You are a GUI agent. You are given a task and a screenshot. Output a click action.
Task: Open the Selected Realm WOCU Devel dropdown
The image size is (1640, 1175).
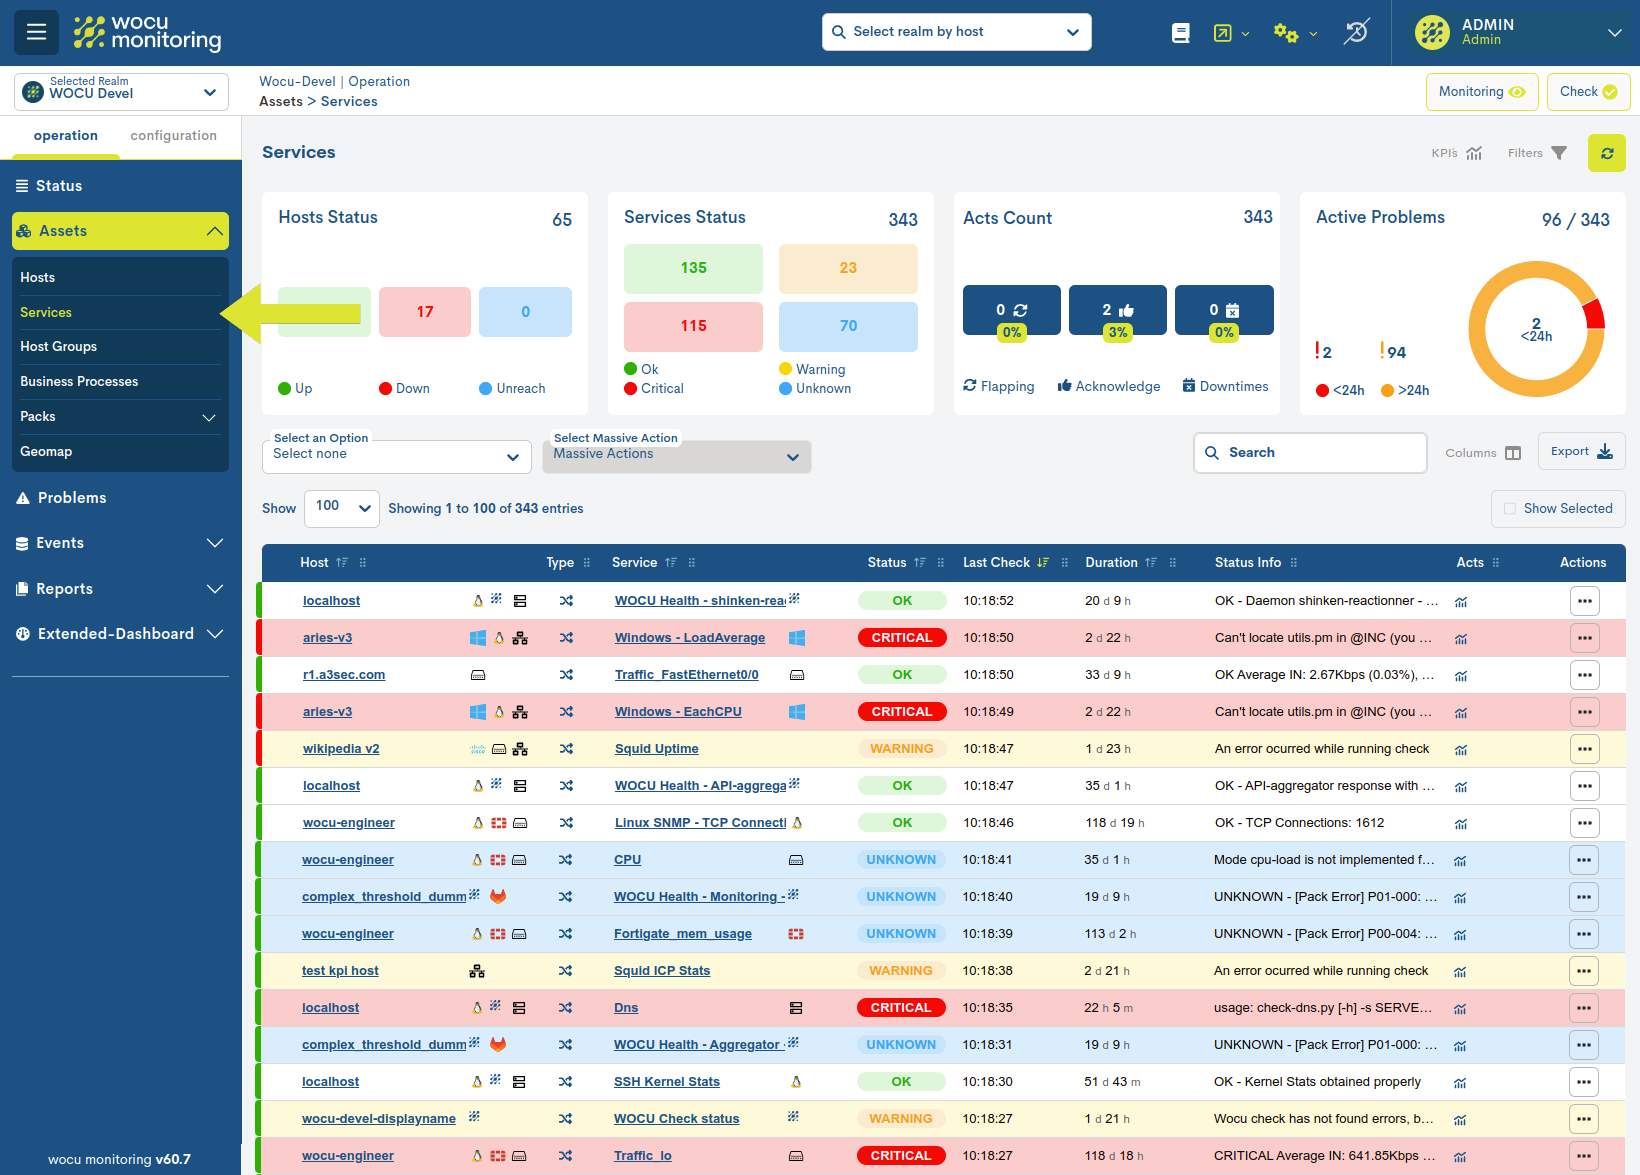click(121, 92)
